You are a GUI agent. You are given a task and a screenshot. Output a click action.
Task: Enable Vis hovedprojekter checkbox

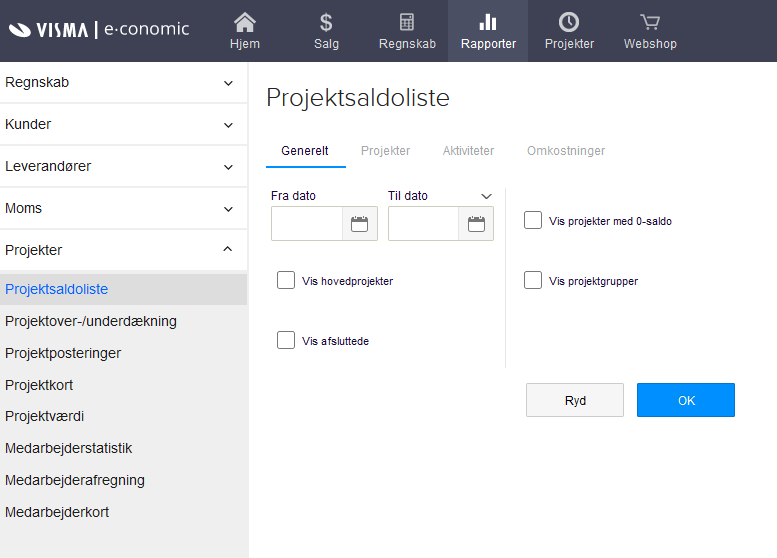point(286,281)
